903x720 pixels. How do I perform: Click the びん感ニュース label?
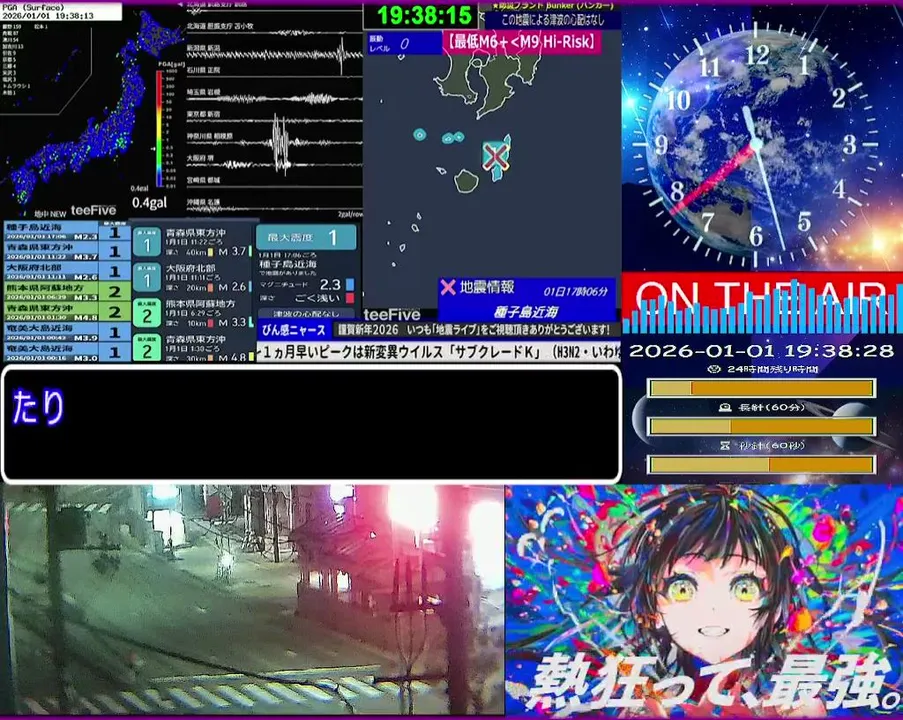pyautogui.click(x=294, y=330)
